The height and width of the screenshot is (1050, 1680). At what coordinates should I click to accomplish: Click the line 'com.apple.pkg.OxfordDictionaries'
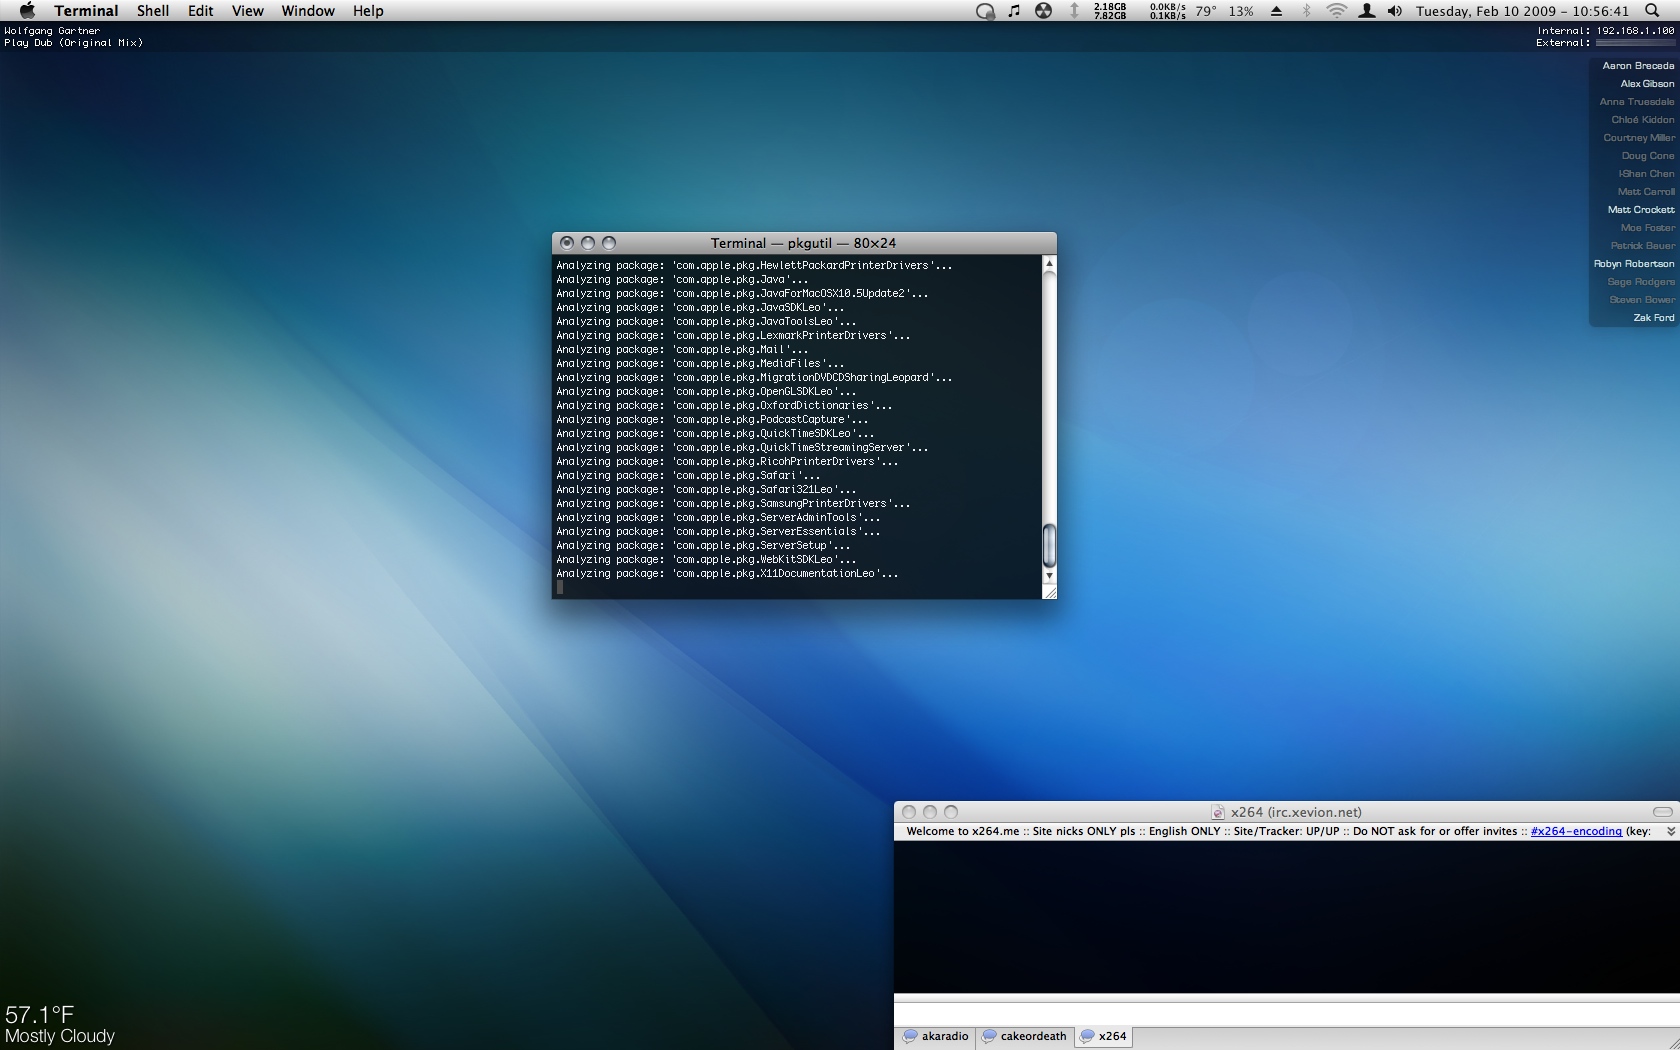724,406
